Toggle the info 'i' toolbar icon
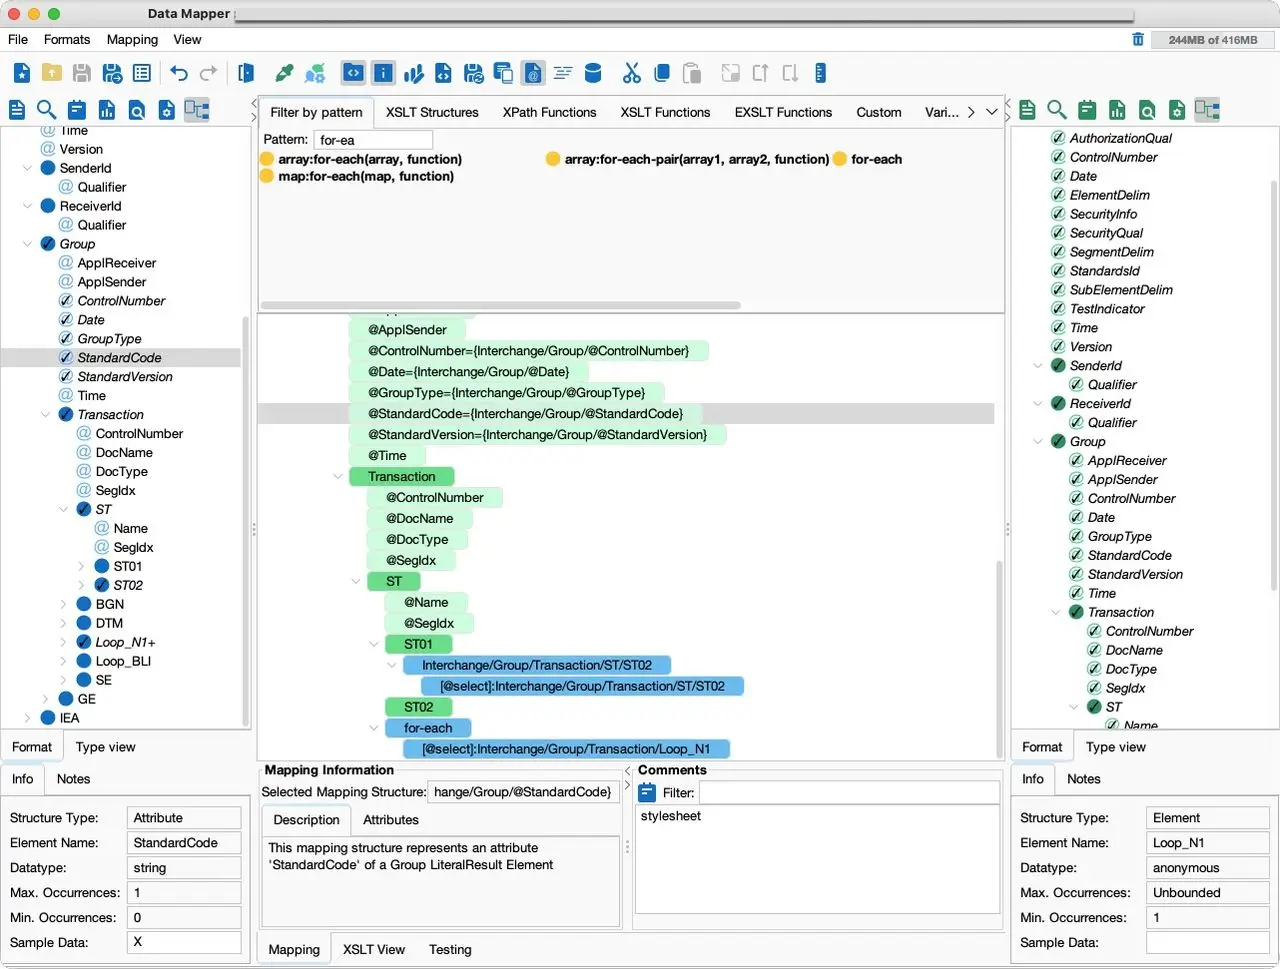1280x969 pixels. click(383, 73)
